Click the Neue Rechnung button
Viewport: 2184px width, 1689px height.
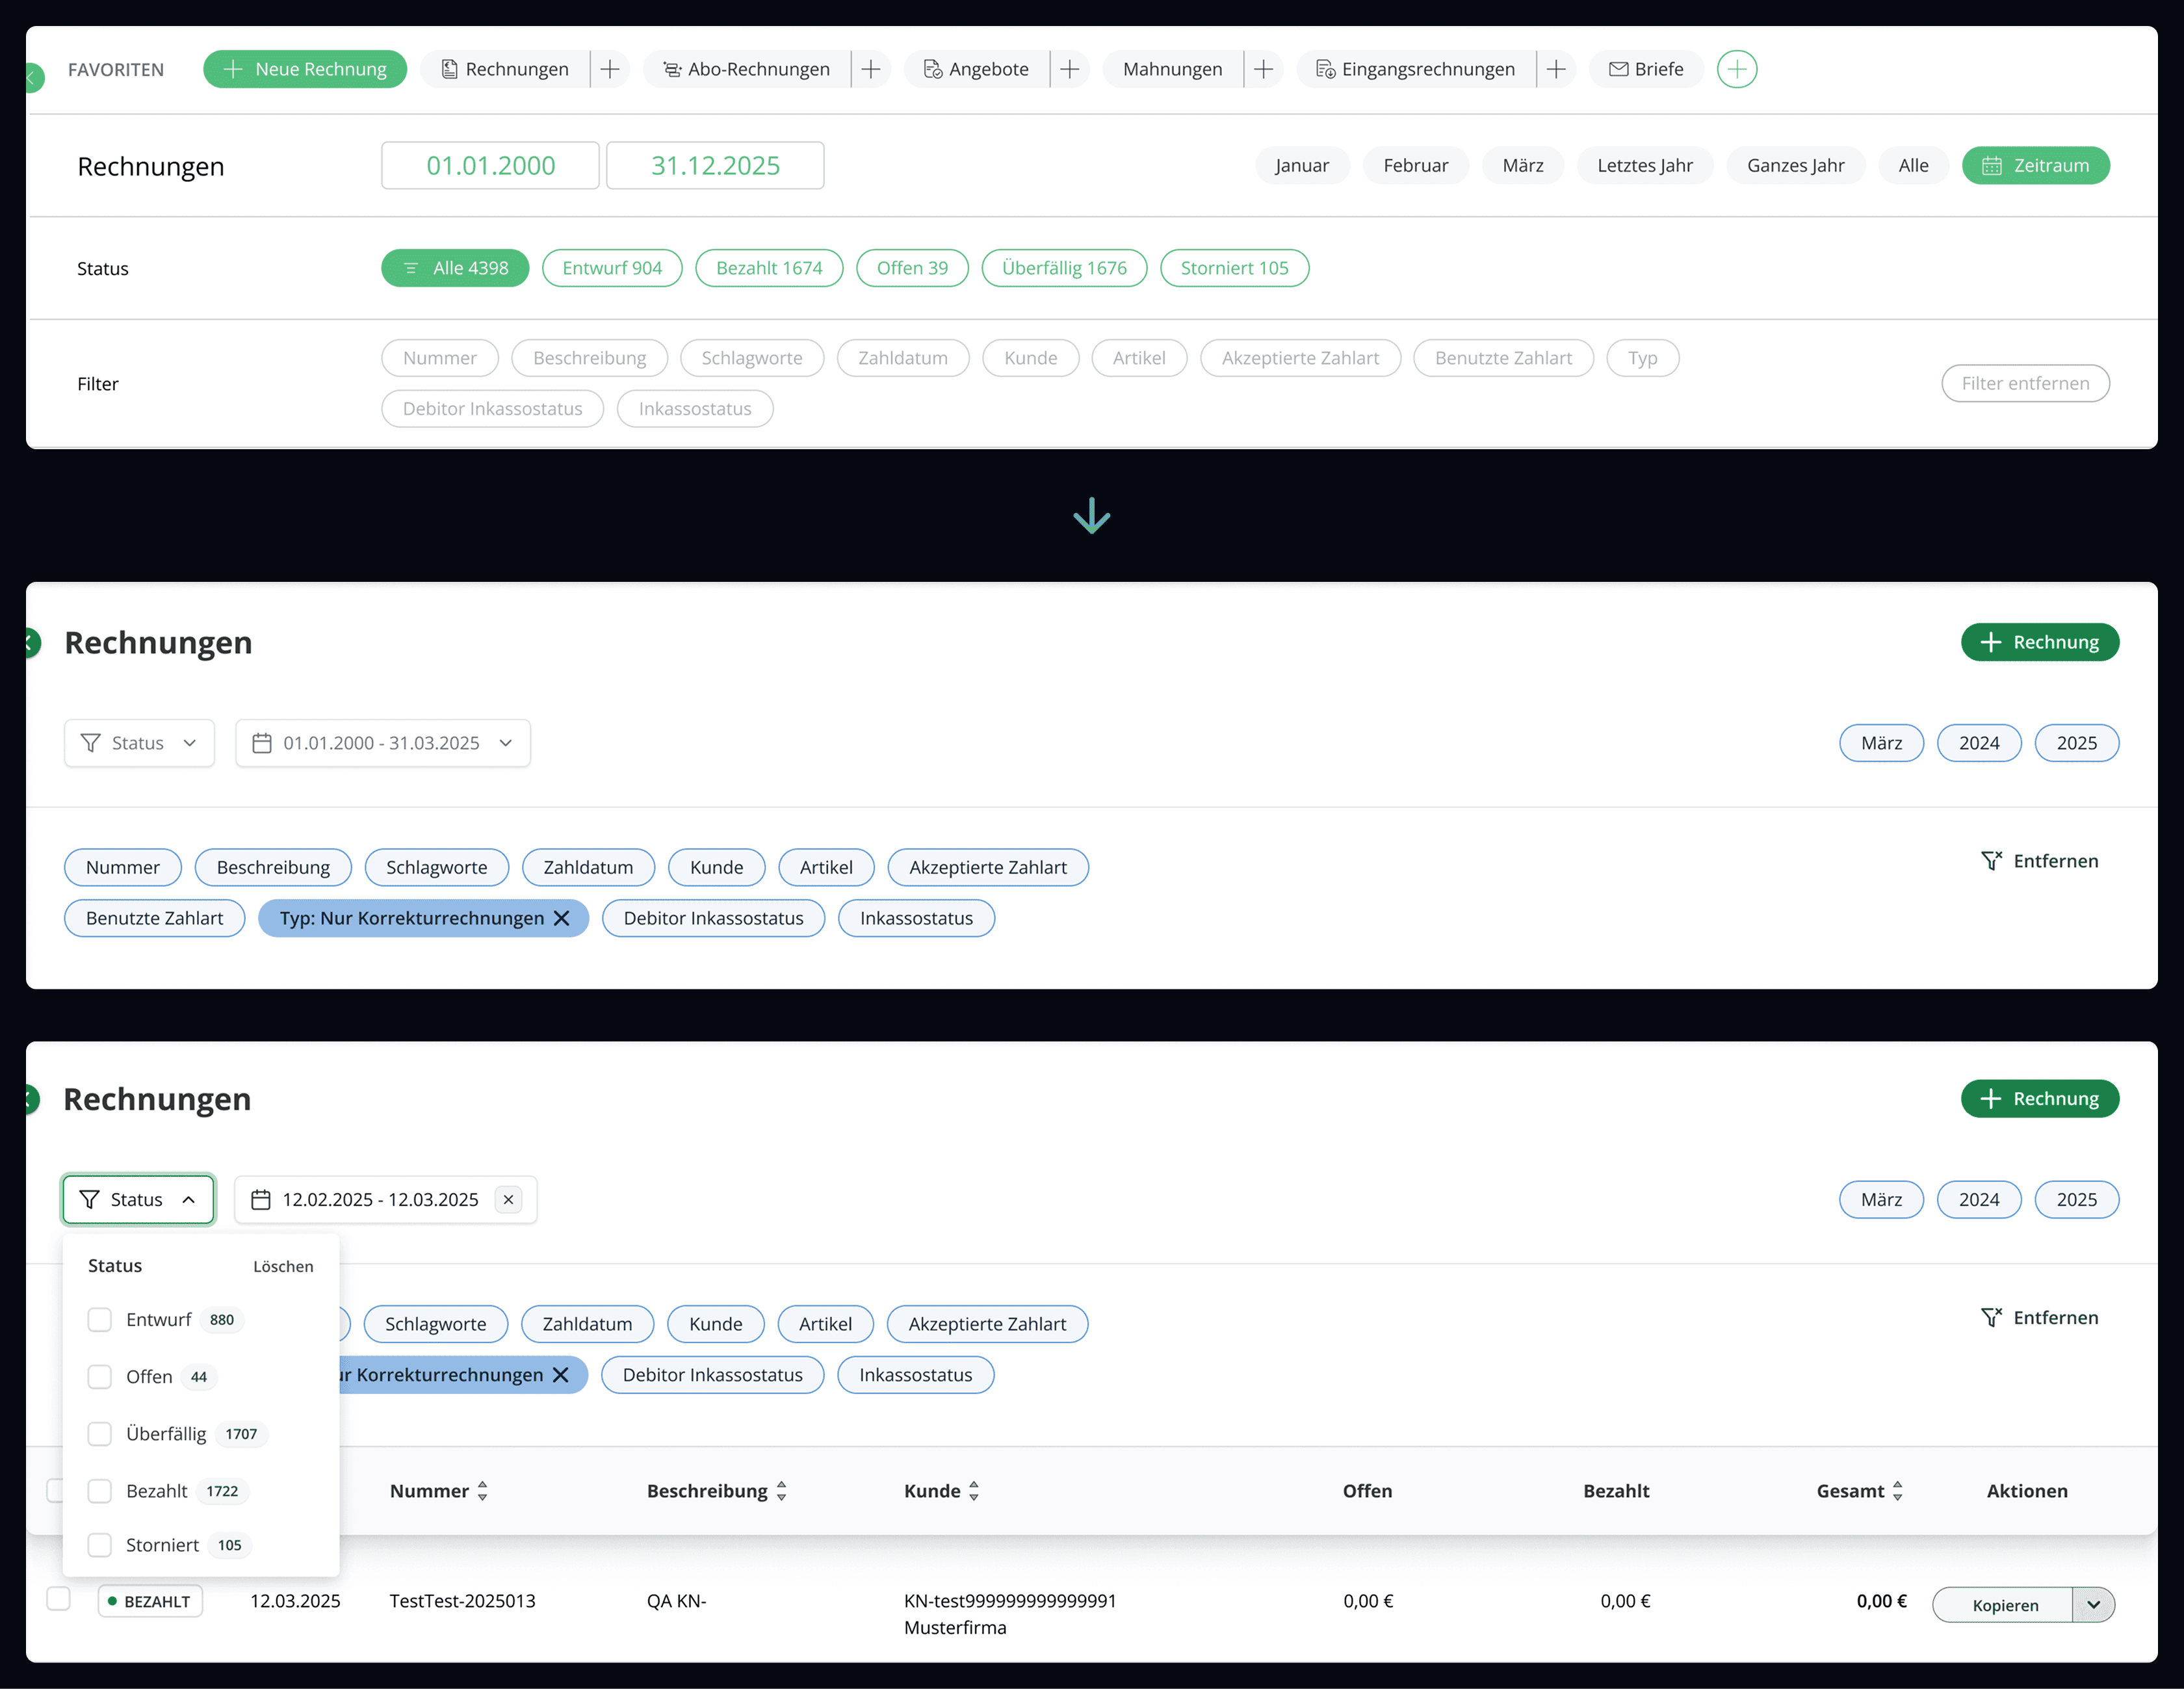pyautogui.click(x=305, y=69)
